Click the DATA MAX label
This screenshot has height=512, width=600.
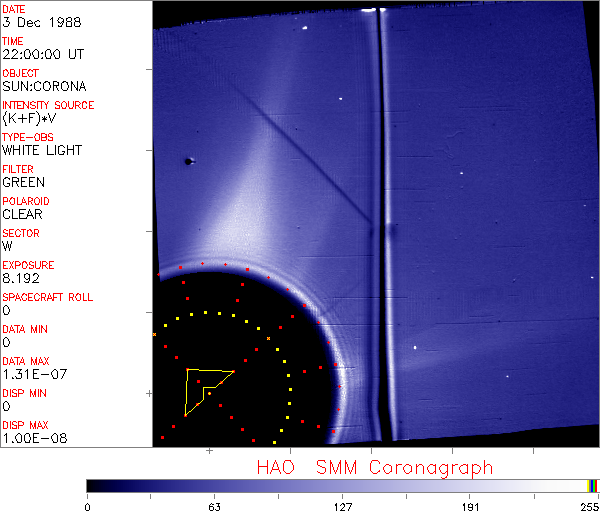click(x=26, y=361)
